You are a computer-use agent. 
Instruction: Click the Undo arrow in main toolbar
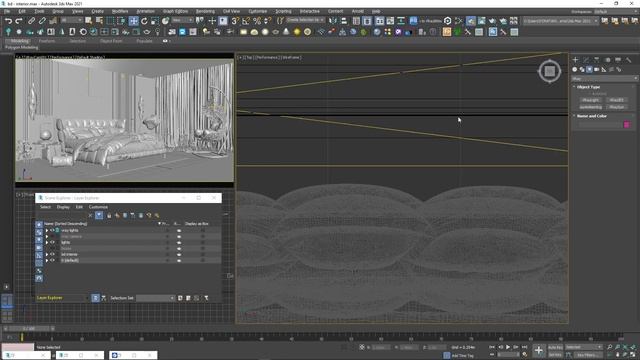[x=8, y=21]
